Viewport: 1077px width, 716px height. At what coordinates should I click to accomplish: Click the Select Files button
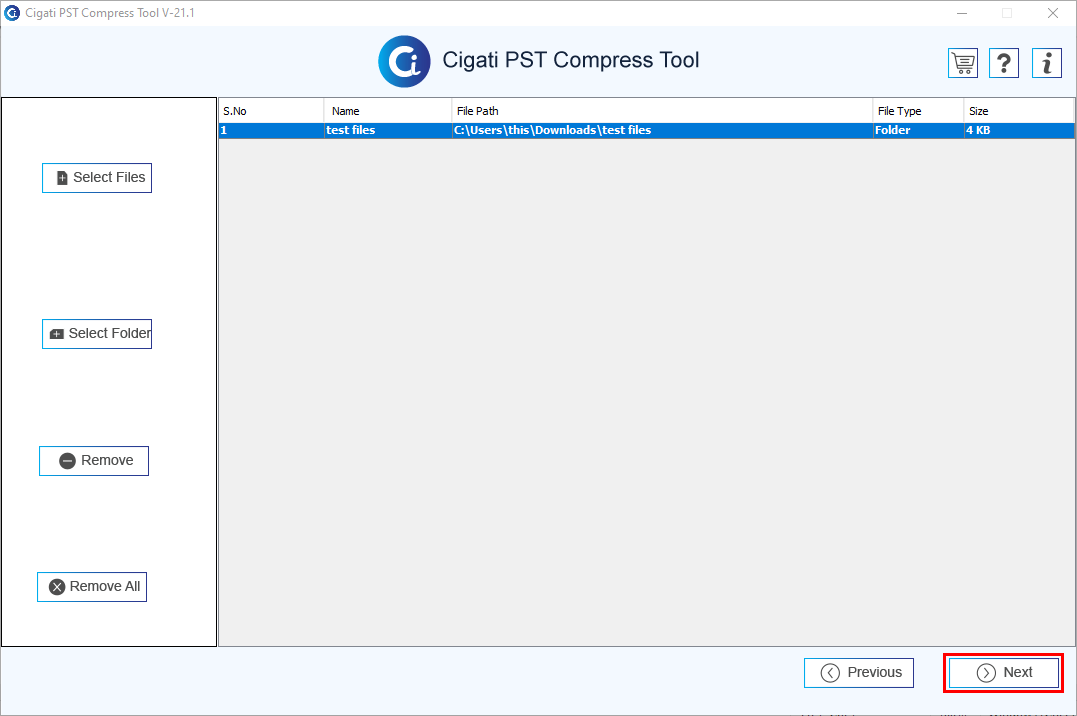point(97,178)
